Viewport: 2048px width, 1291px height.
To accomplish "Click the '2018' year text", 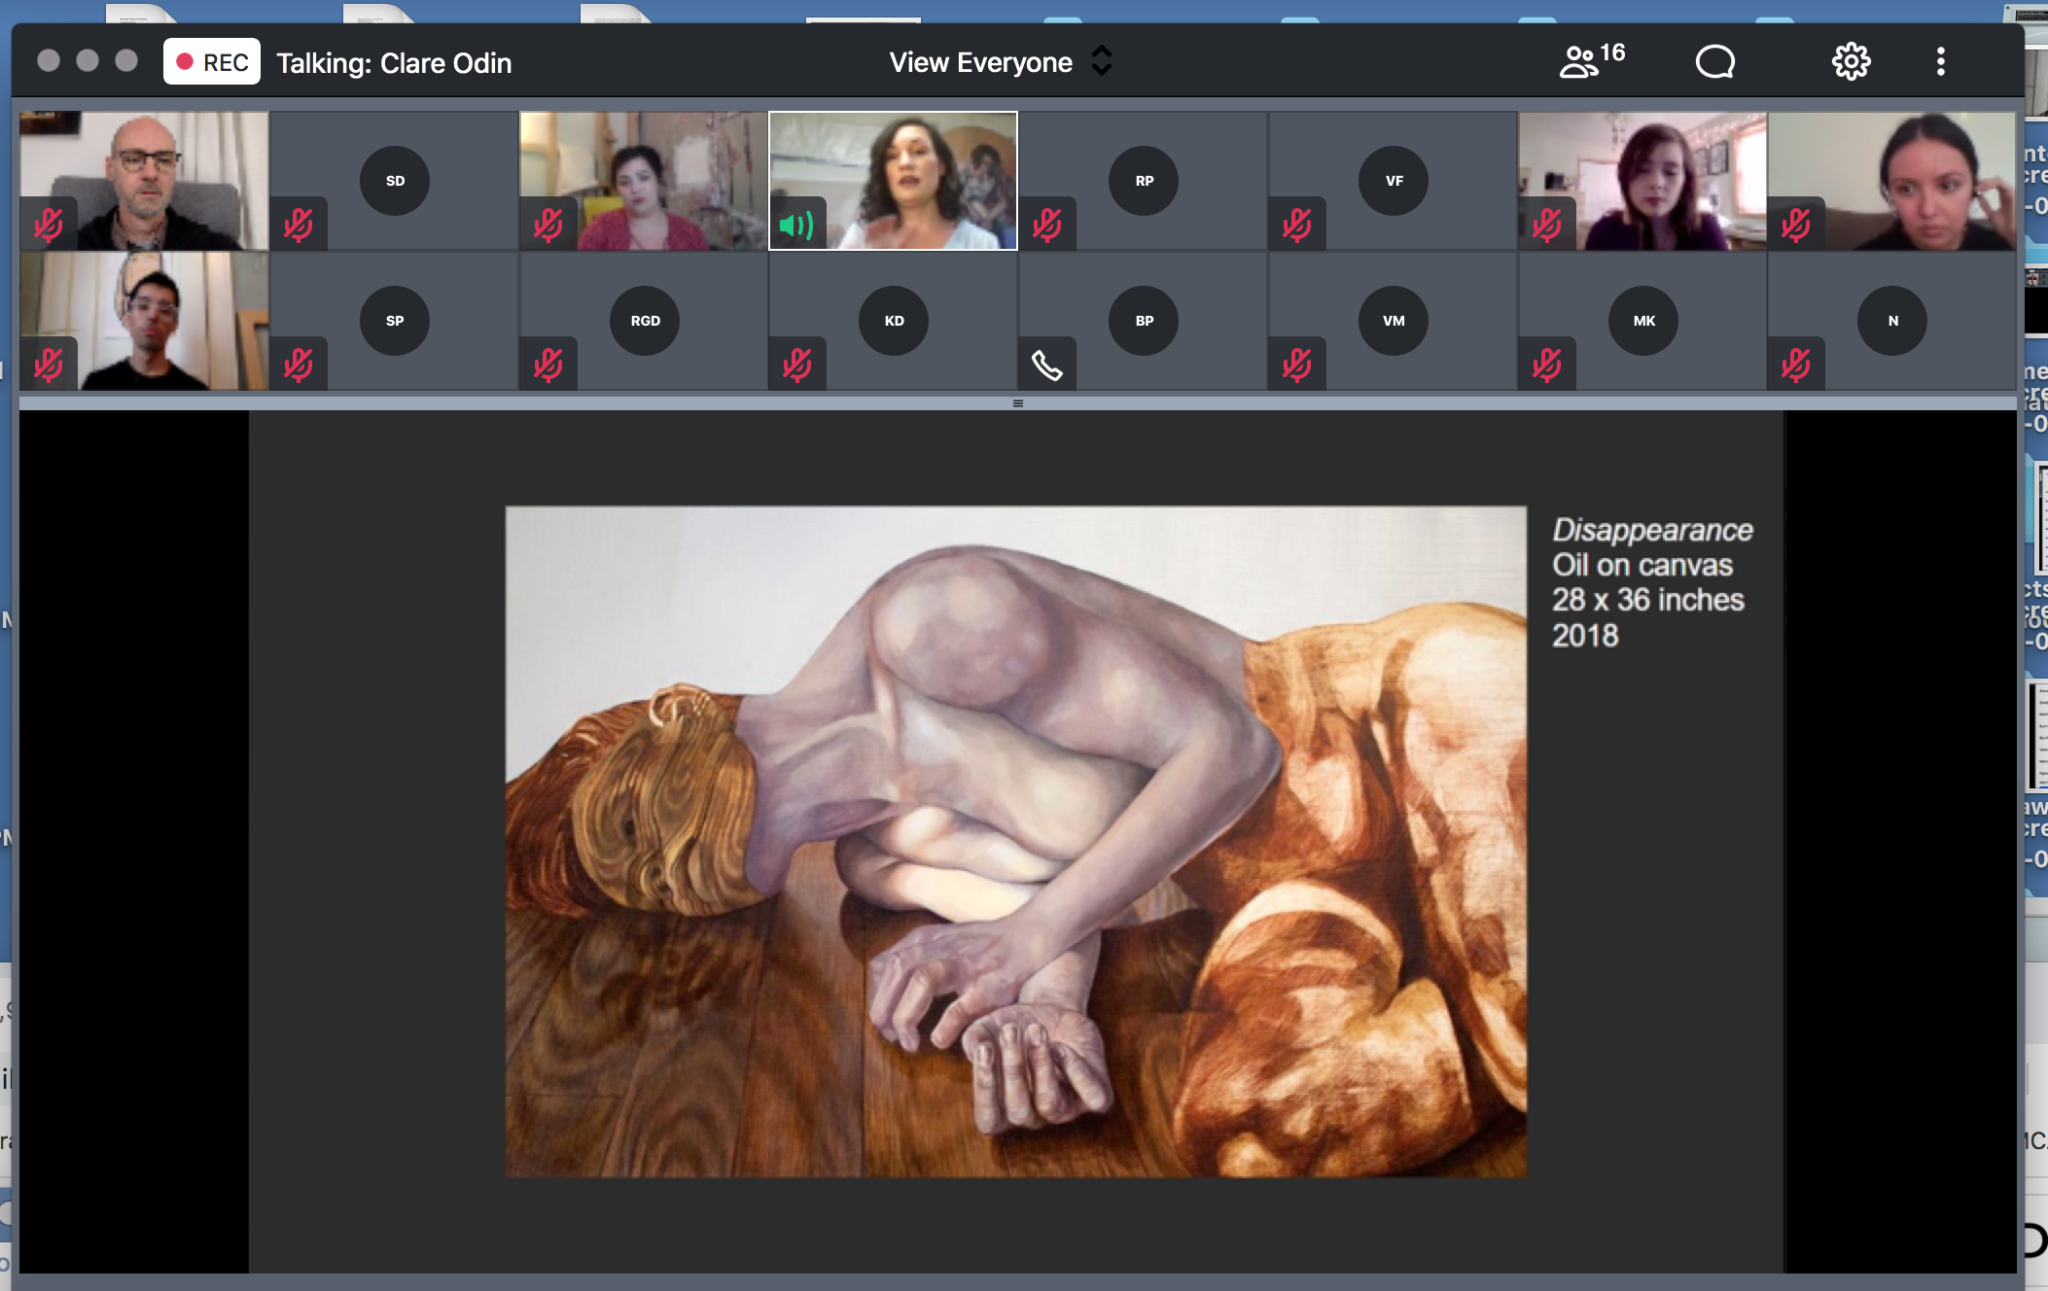I will tap(1585, 635).
